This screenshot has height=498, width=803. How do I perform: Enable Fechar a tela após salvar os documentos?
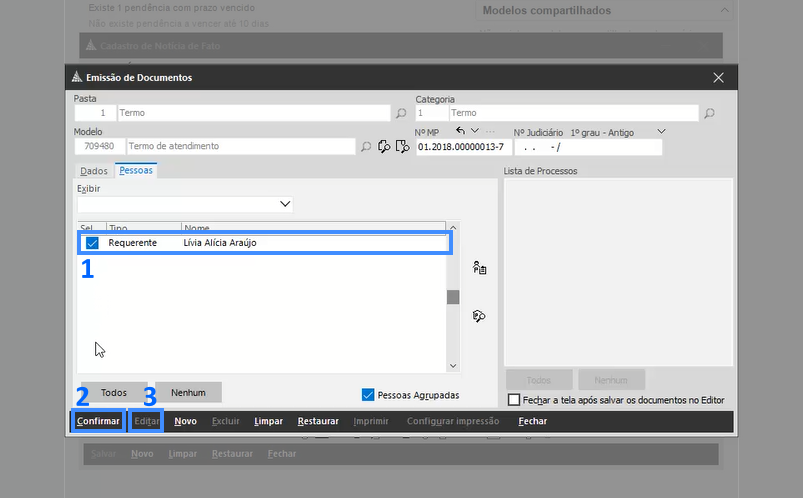514,400
